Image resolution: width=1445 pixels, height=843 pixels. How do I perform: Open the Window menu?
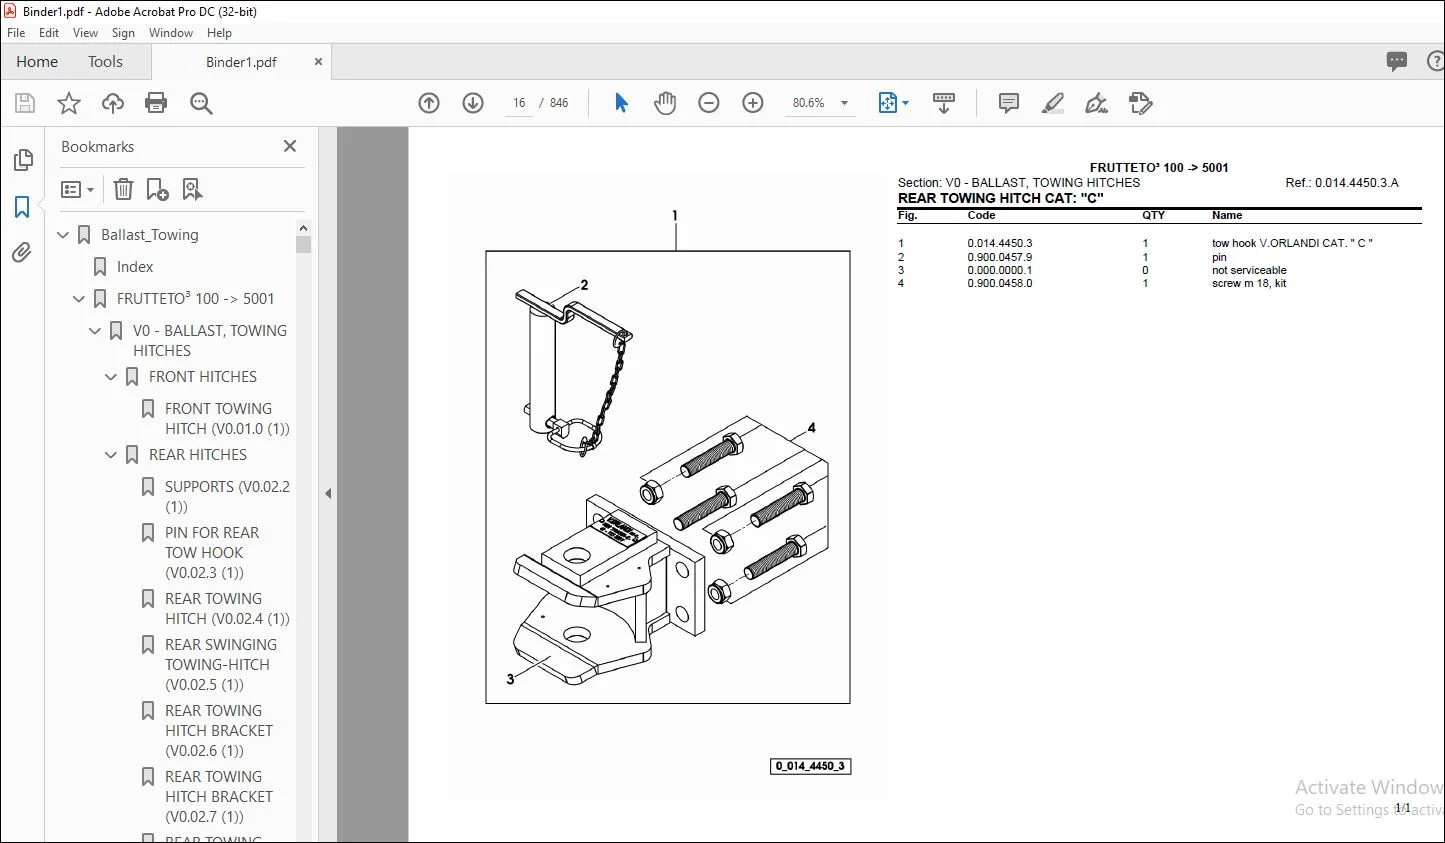click(x=171, y=33)
